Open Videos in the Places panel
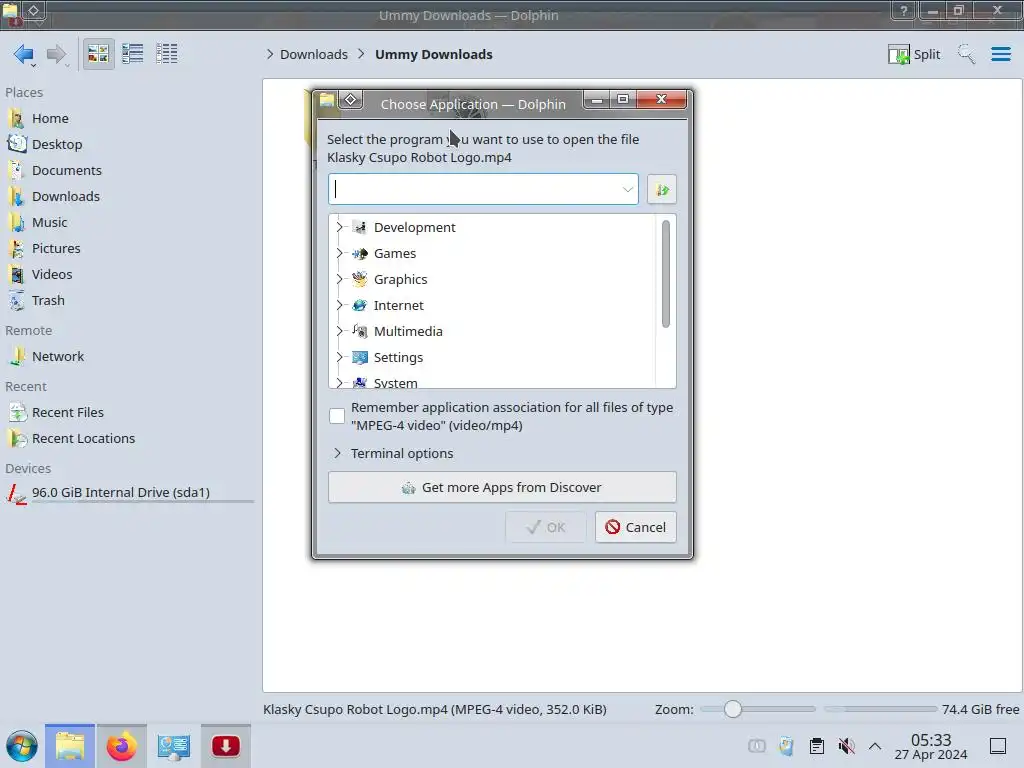Image resolution: width=1024 pixels, height=768 pixels. pos(52,275)
